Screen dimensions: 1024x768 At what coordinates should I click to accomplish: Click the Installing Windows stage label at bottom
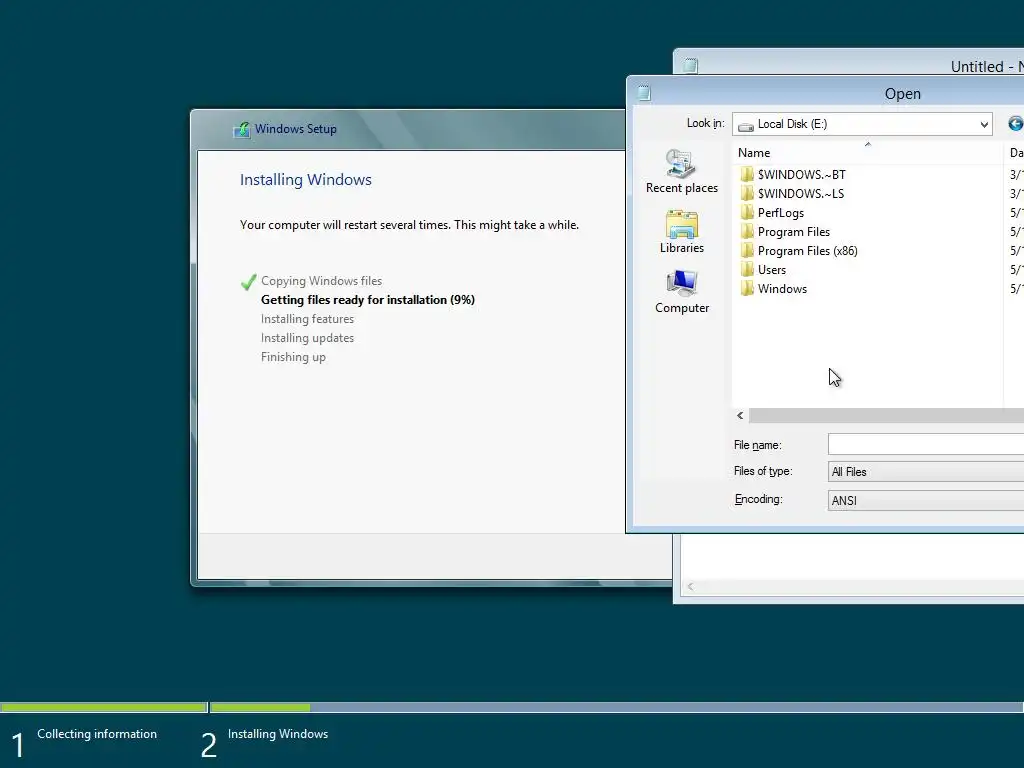[x=278, y=733]
